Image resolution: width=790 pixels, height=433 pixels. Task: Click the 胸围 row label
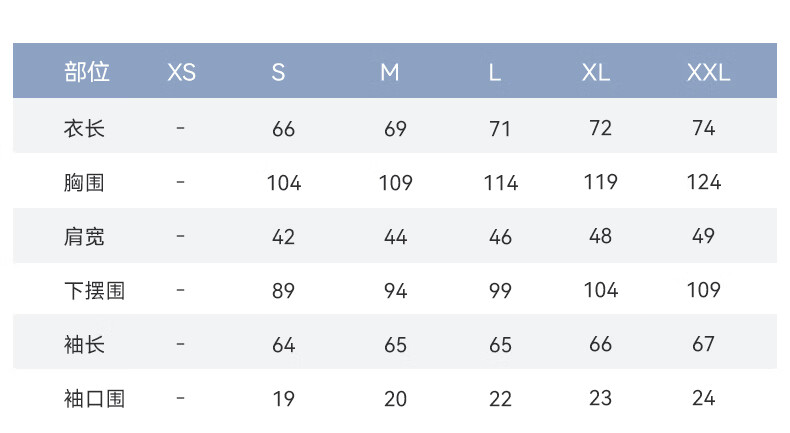click(84, 182)
